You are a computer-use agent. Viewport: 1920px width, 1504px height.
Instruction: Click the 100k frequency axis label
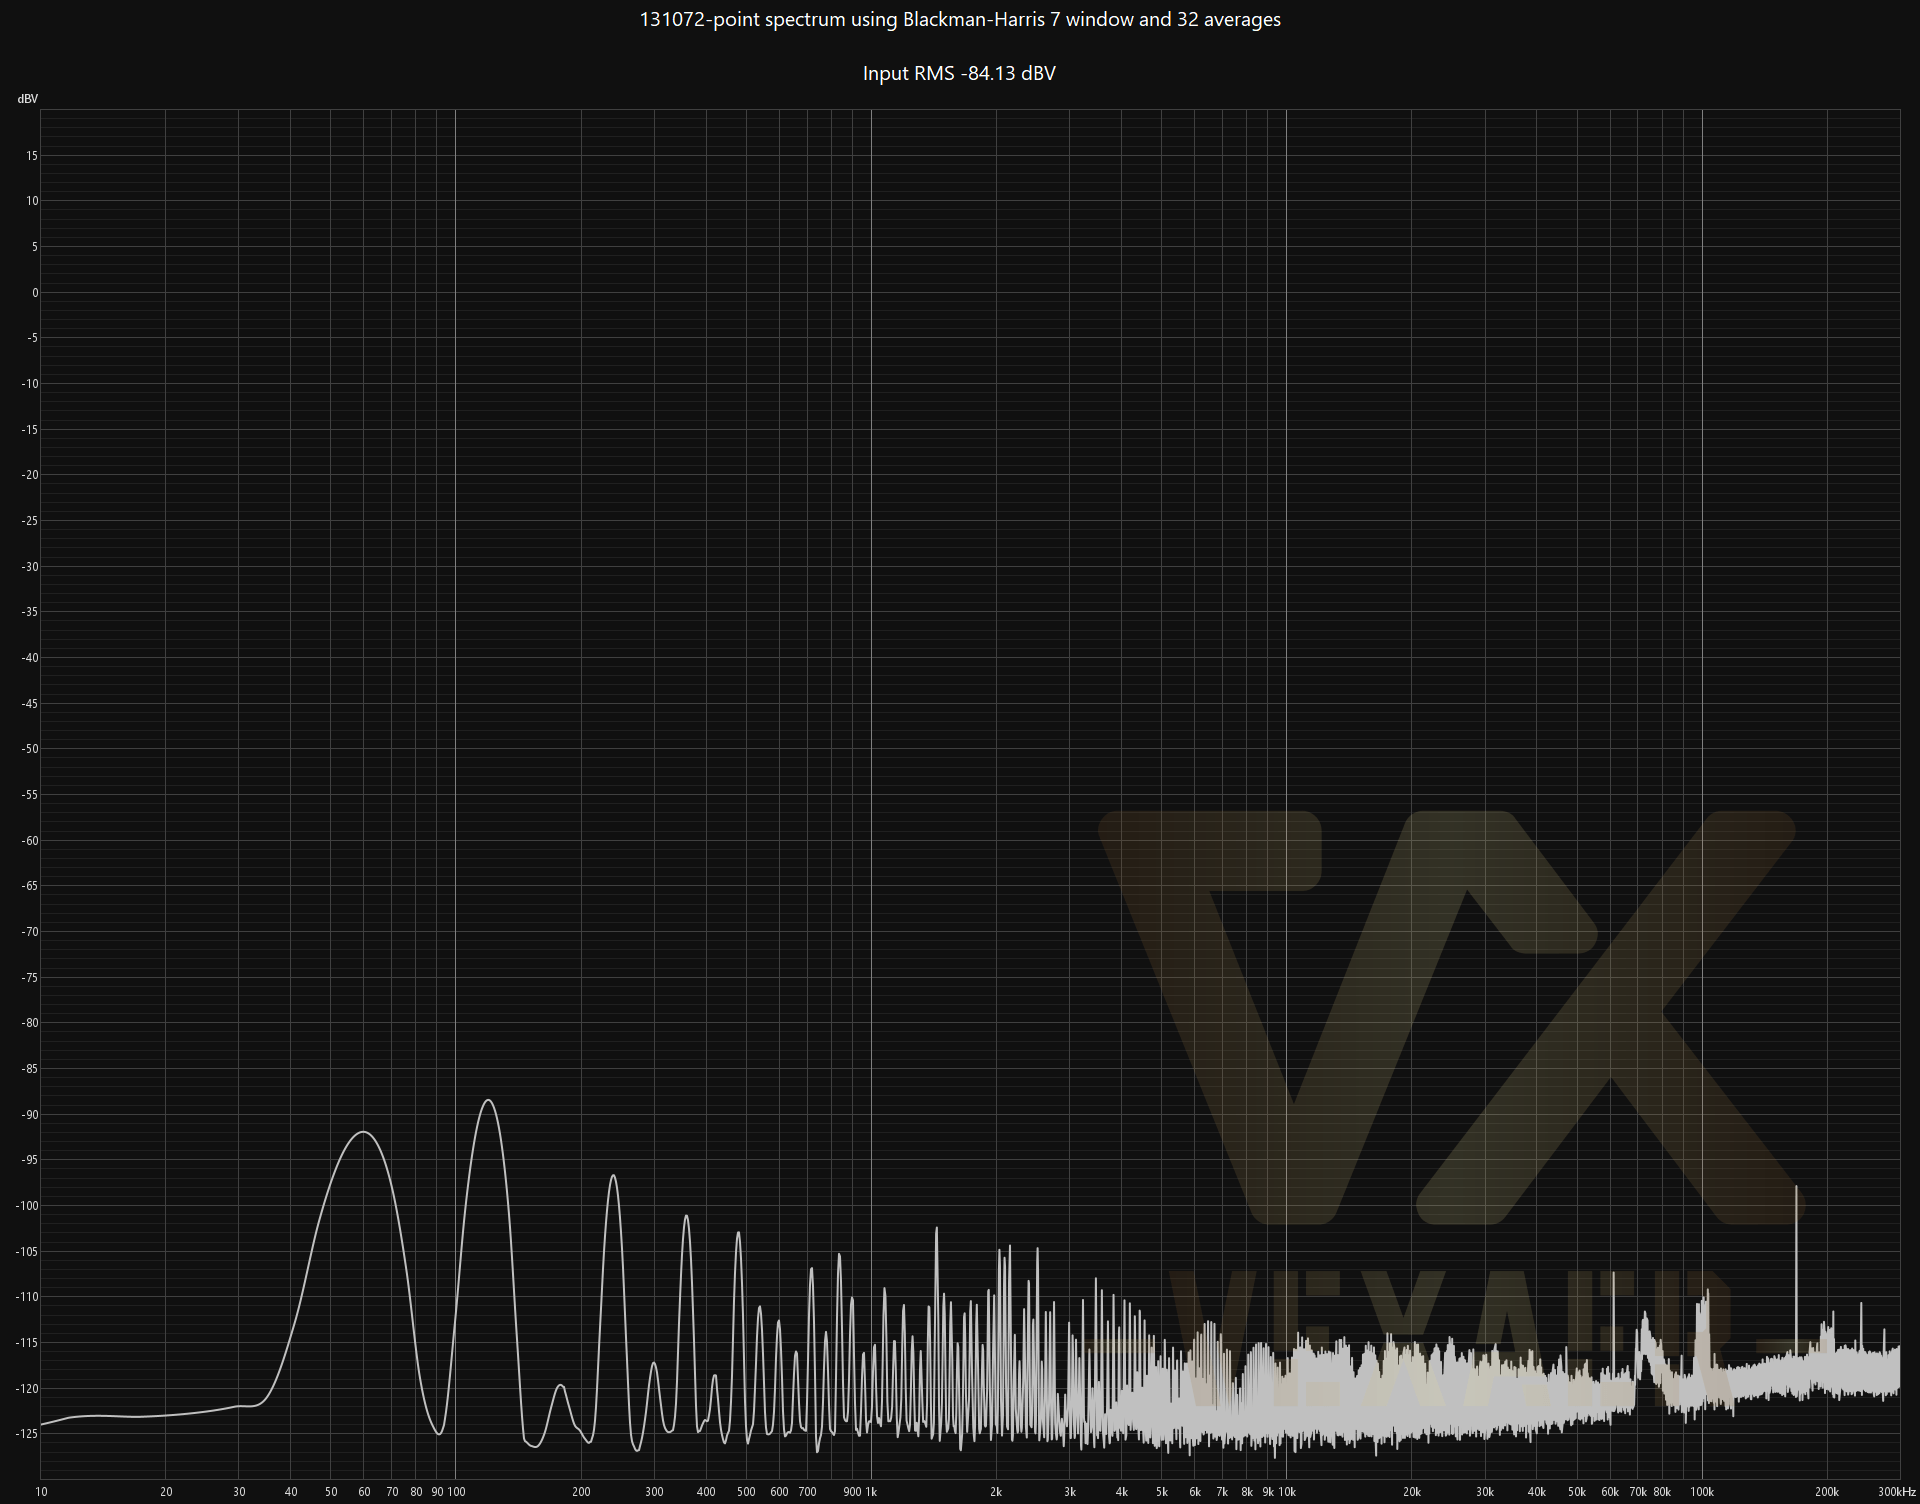click(1702, 1492)
